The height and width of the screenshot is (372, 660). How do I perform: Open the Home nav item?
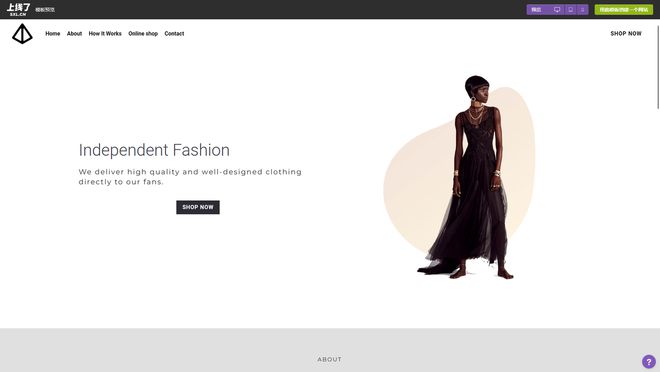(x=53, y=34)
